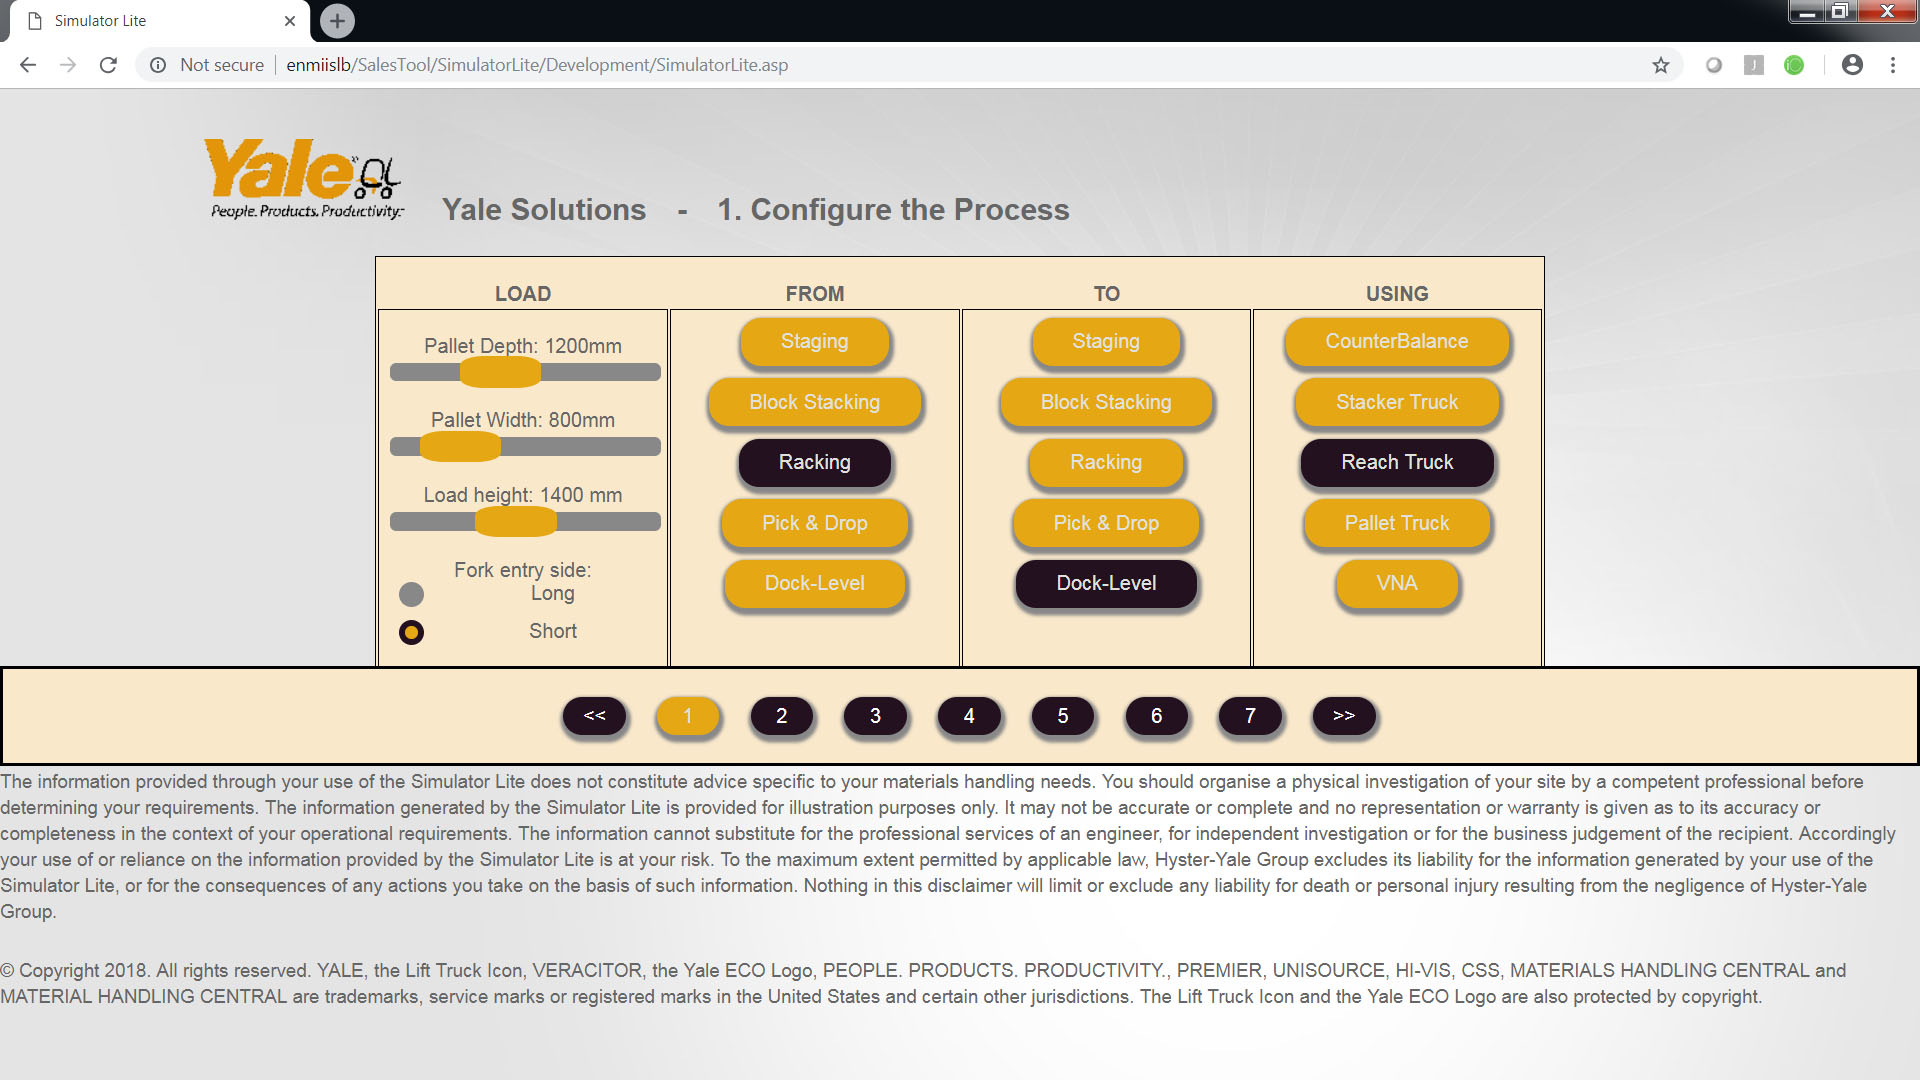
Task: Go to step 7
Action: click(1250, 716)
